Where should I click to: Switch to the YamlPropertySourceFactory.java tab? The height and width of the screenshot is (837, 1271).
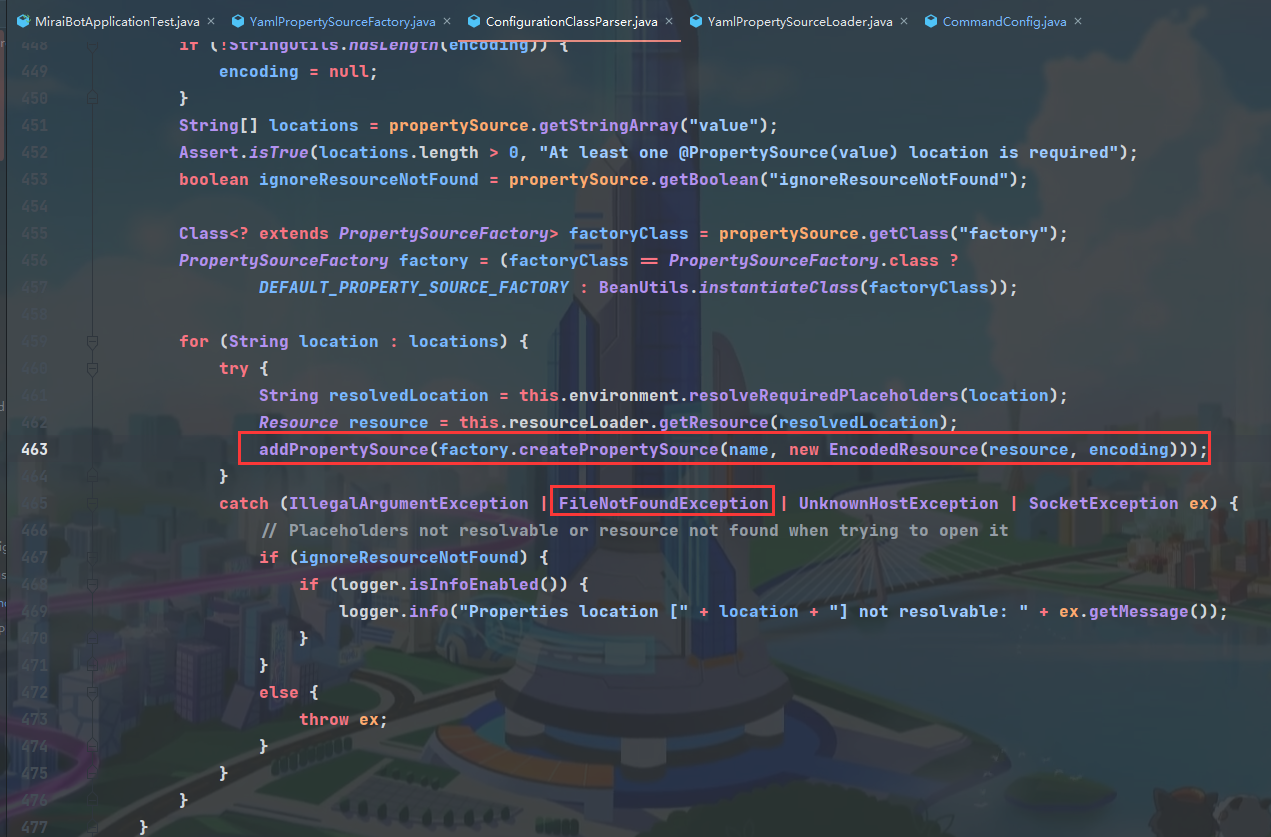click(x=341, y=21)
